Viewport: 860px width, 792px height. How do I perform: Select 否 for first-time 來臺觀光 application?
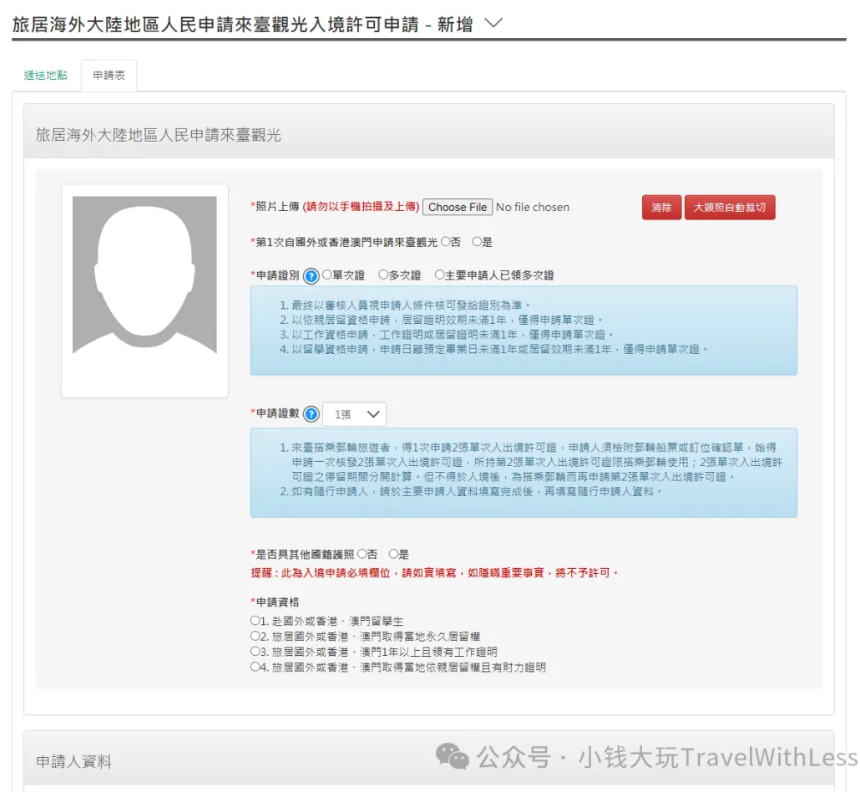click(x=445, y=242)
